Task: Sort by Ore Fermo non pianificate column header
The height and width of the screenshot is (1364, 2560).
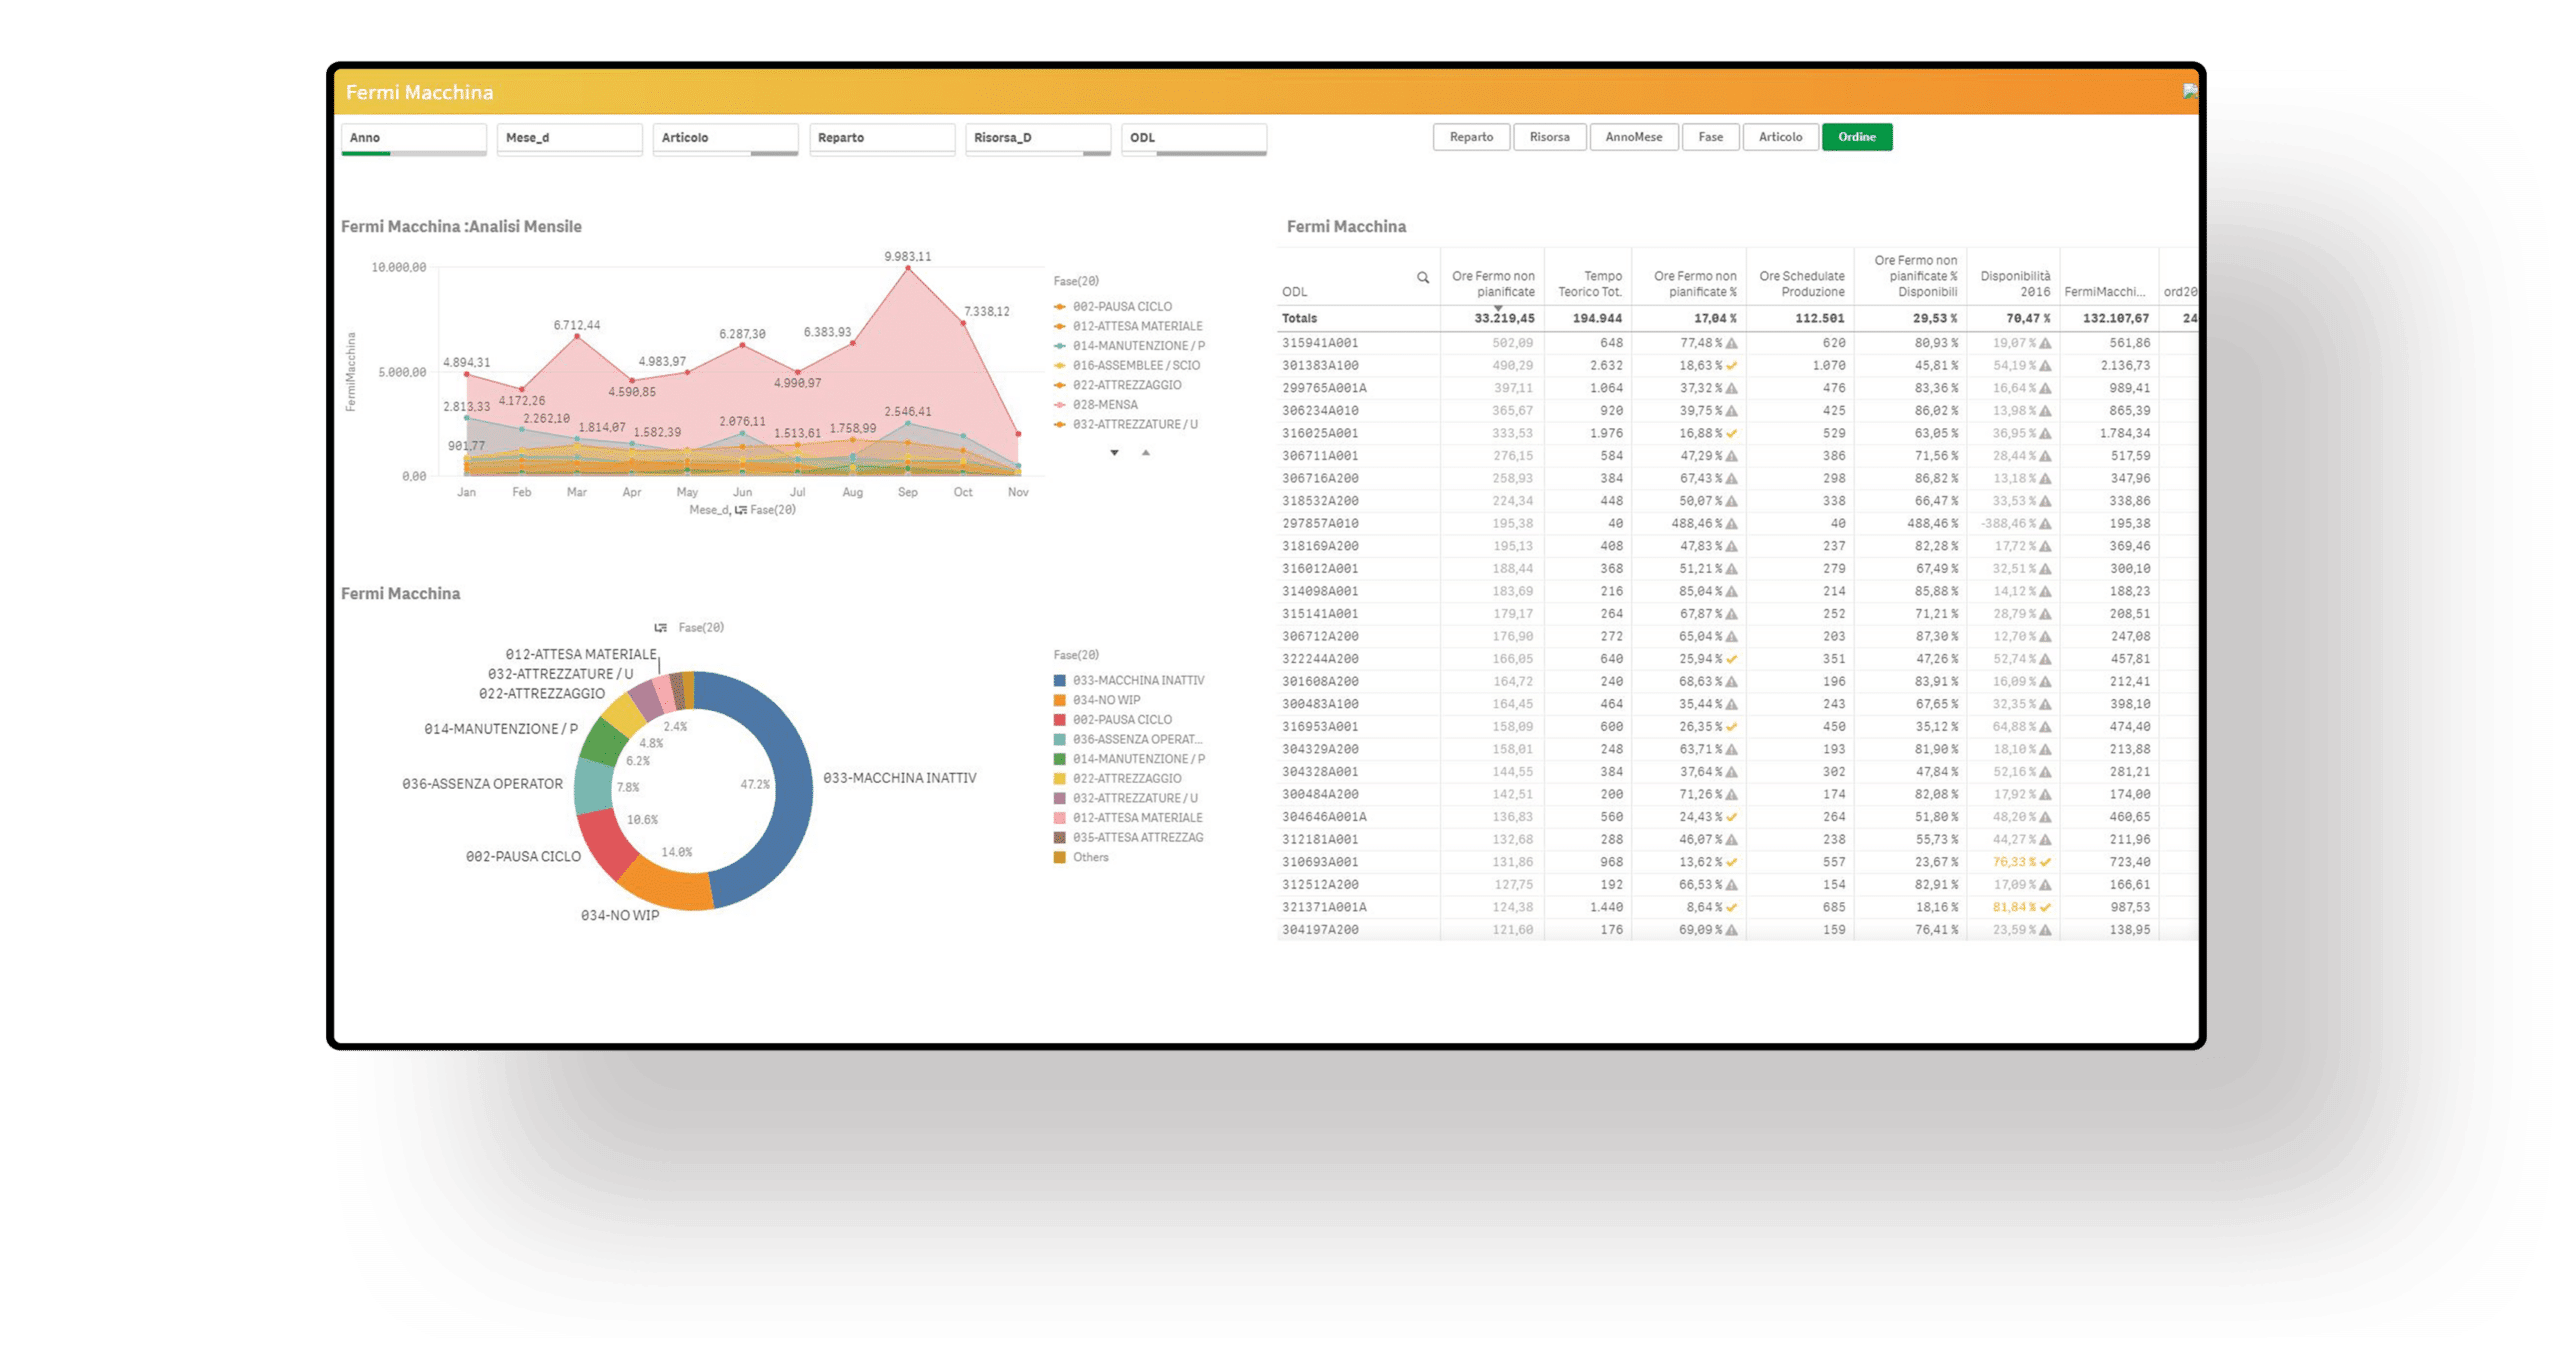Action: pyautogui.click(x=1492, y=283)
